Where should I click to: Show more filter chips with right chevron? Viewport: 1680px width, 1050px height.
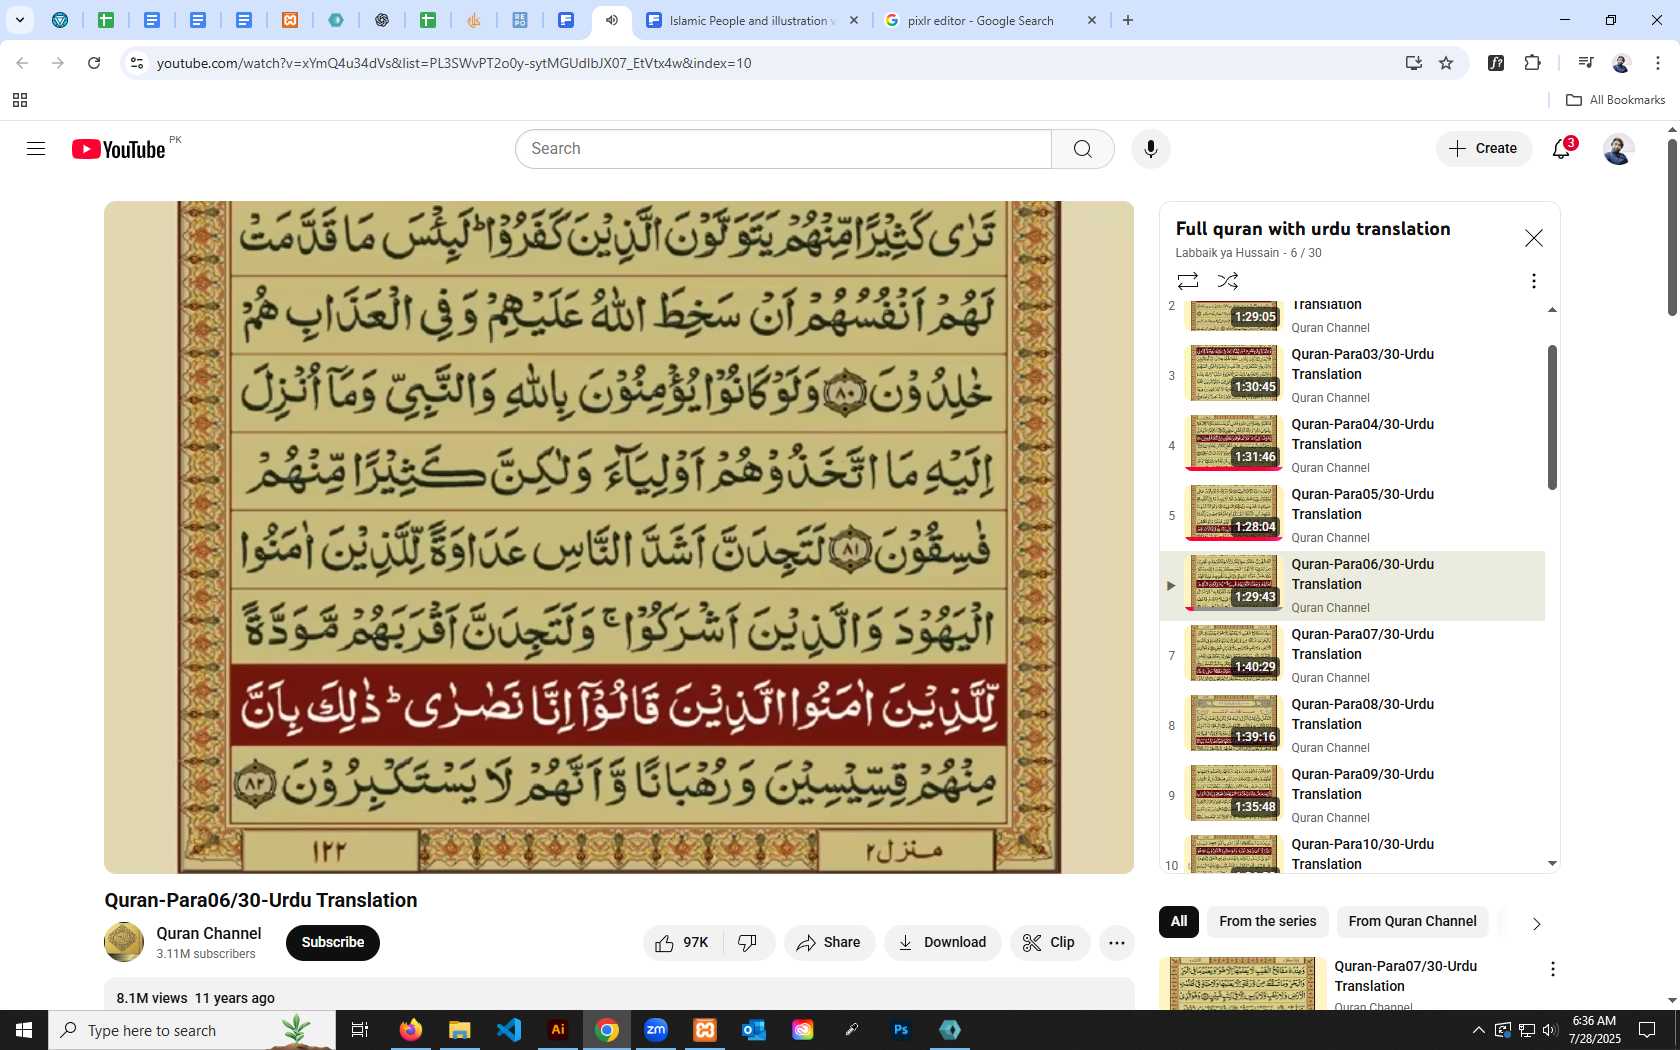tap(1537, 923)
